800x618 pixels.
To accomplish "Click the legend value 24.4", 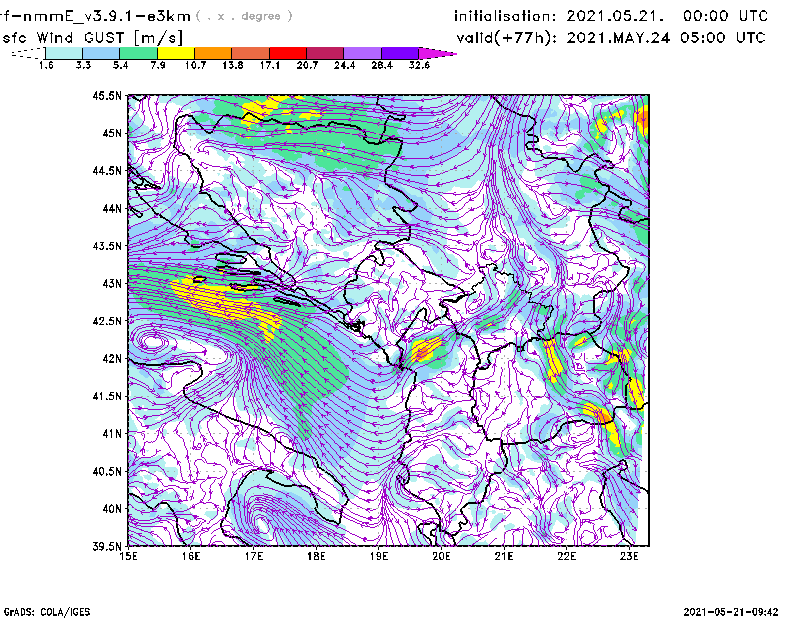I will [344, 65].
